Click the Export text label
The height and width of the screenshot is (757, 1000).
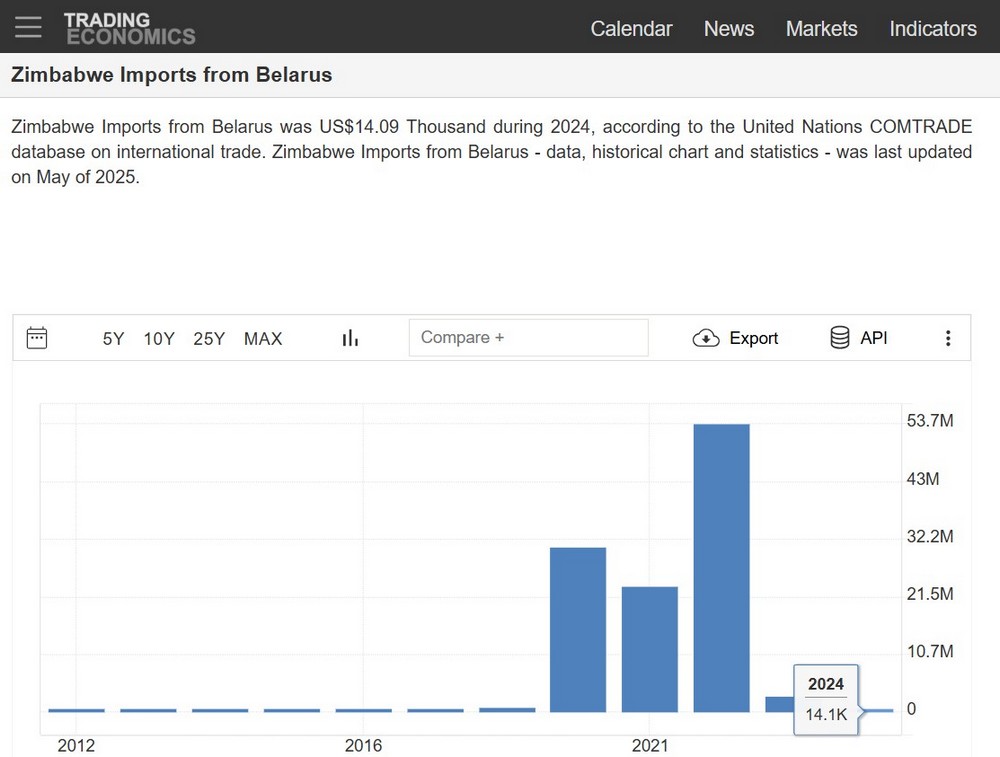click(754, 338)
